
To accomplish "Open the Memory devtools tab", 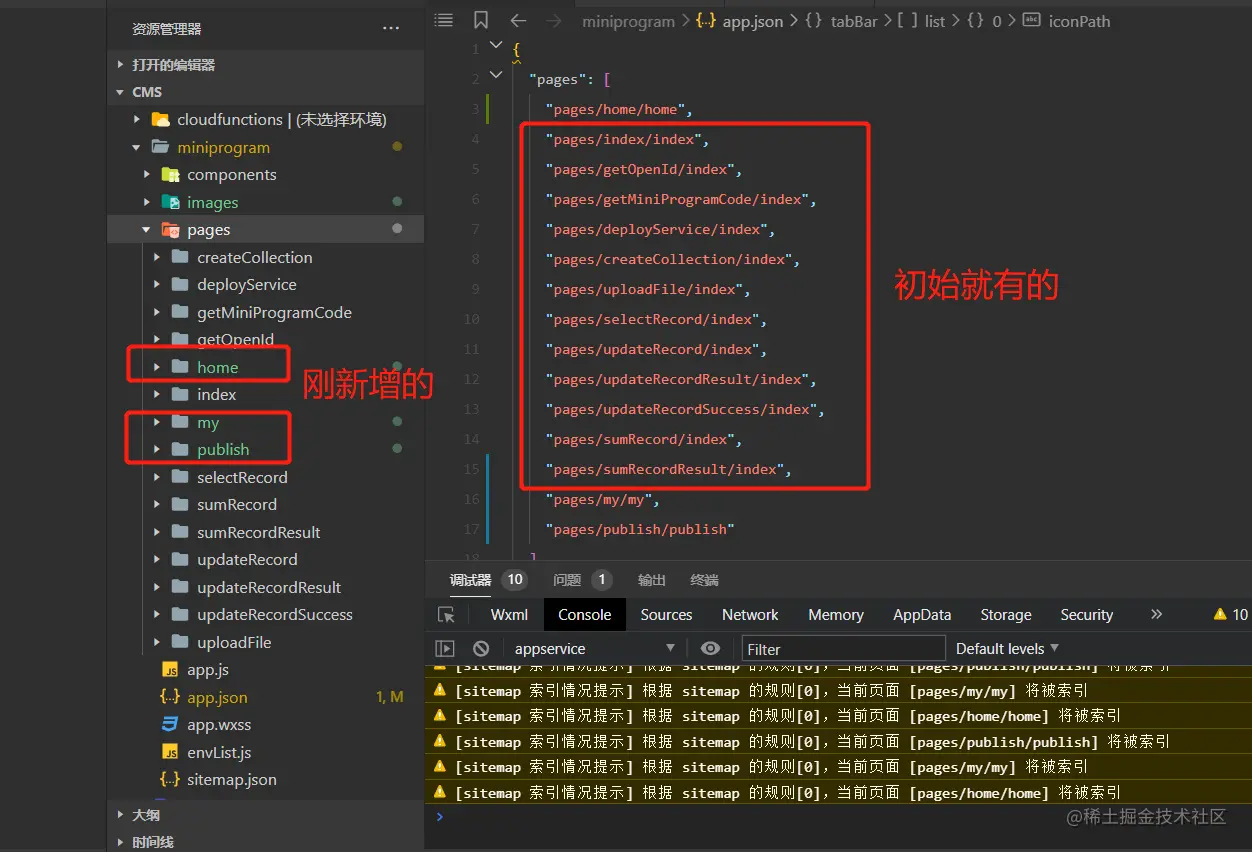I will pyautogui.click(x=836, y=614).
